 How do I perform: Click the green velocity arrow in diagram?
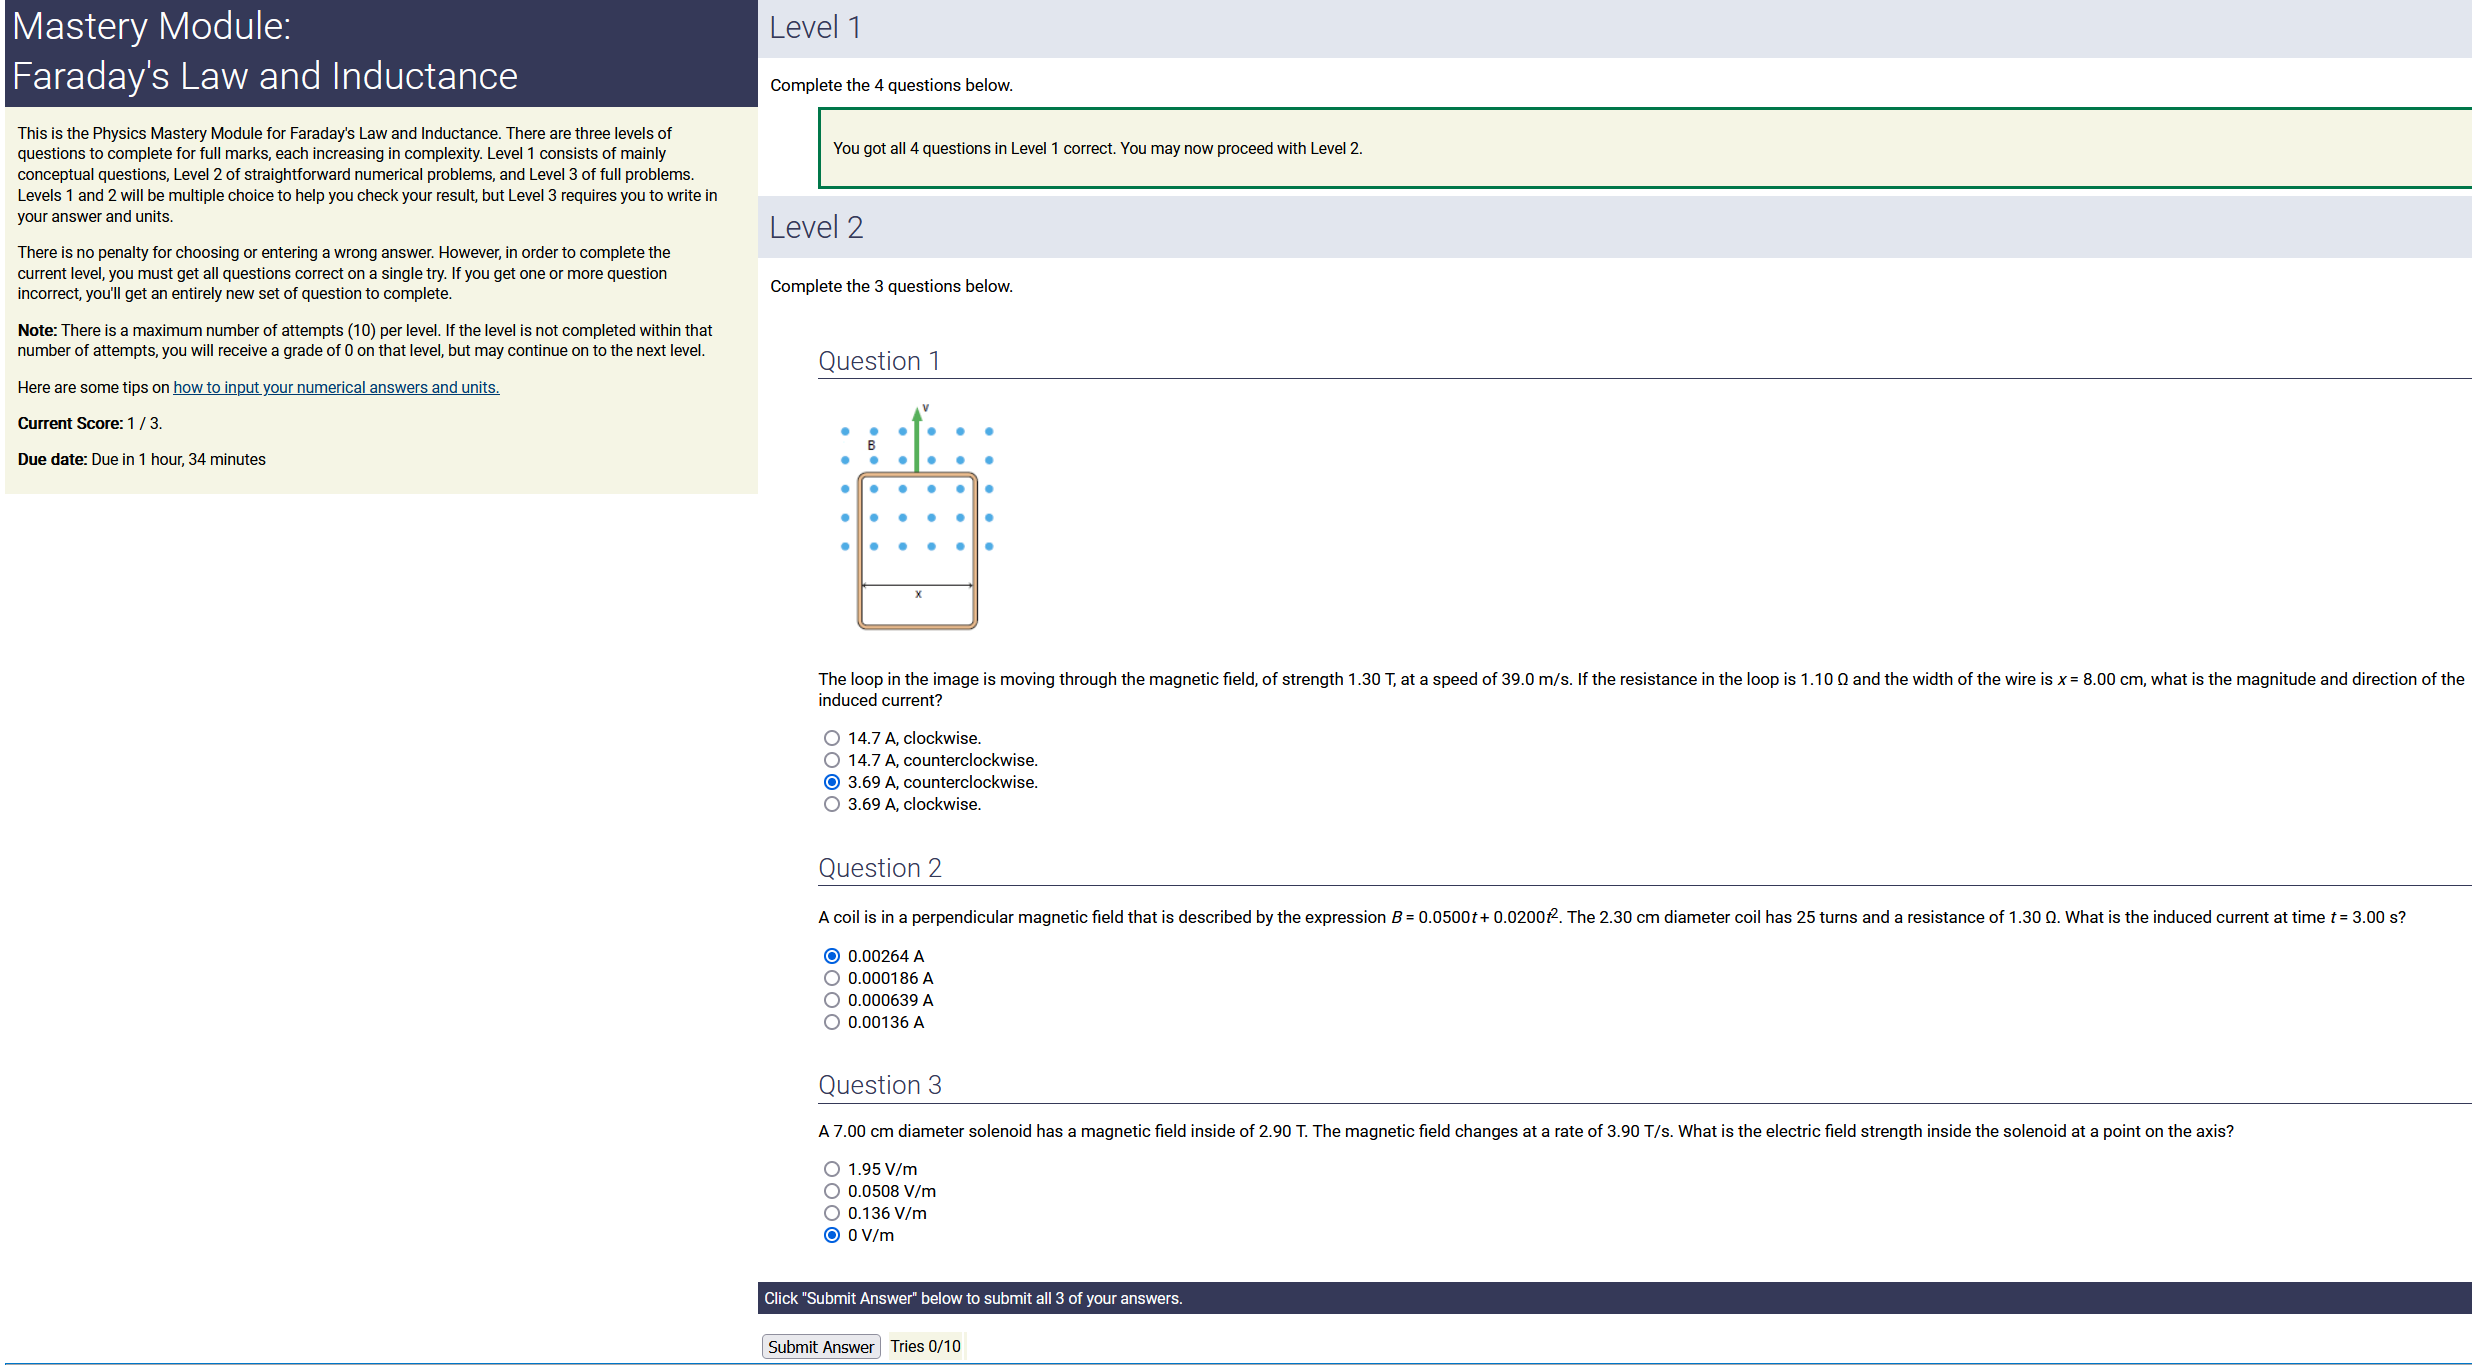(x=916, y=440)
